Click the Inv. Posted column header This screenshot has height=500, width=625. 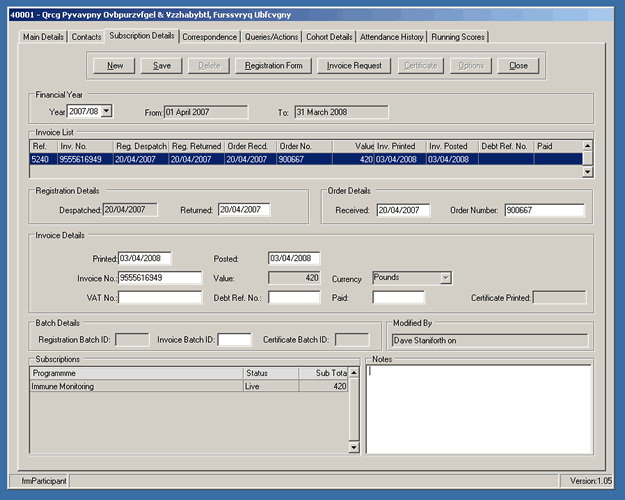coord(452,146)
